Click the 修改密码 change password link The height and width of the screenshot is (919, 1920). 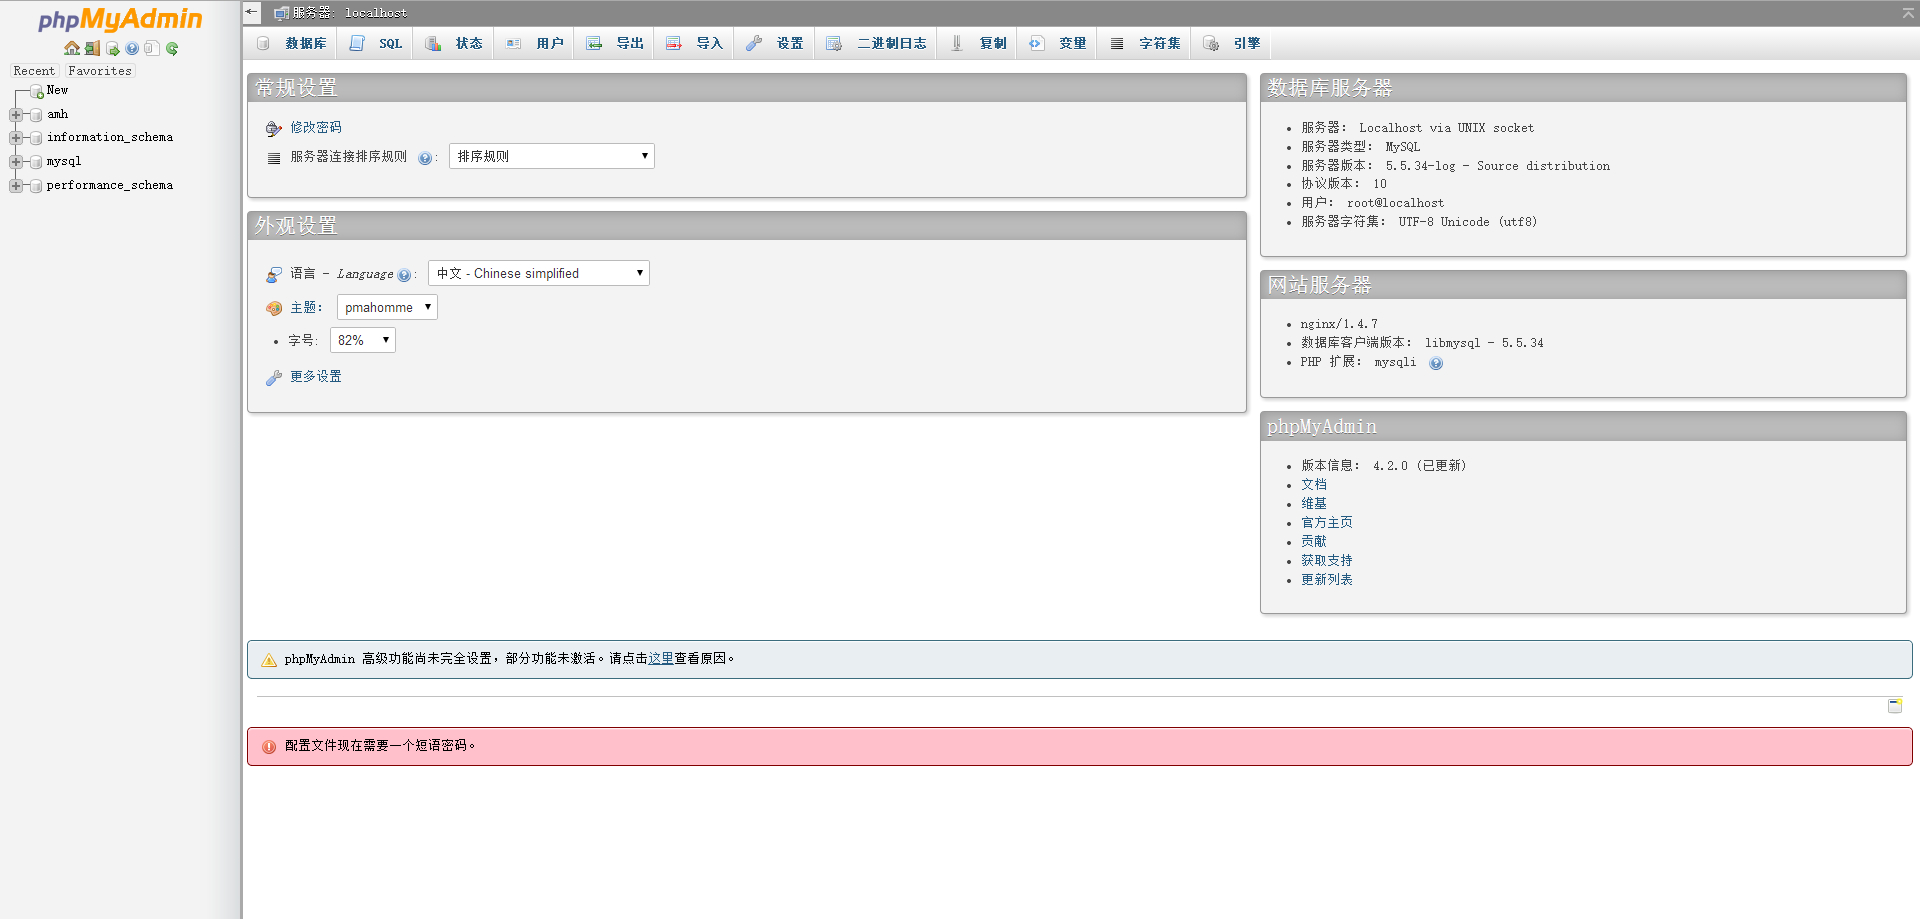(x=315, y=127)
